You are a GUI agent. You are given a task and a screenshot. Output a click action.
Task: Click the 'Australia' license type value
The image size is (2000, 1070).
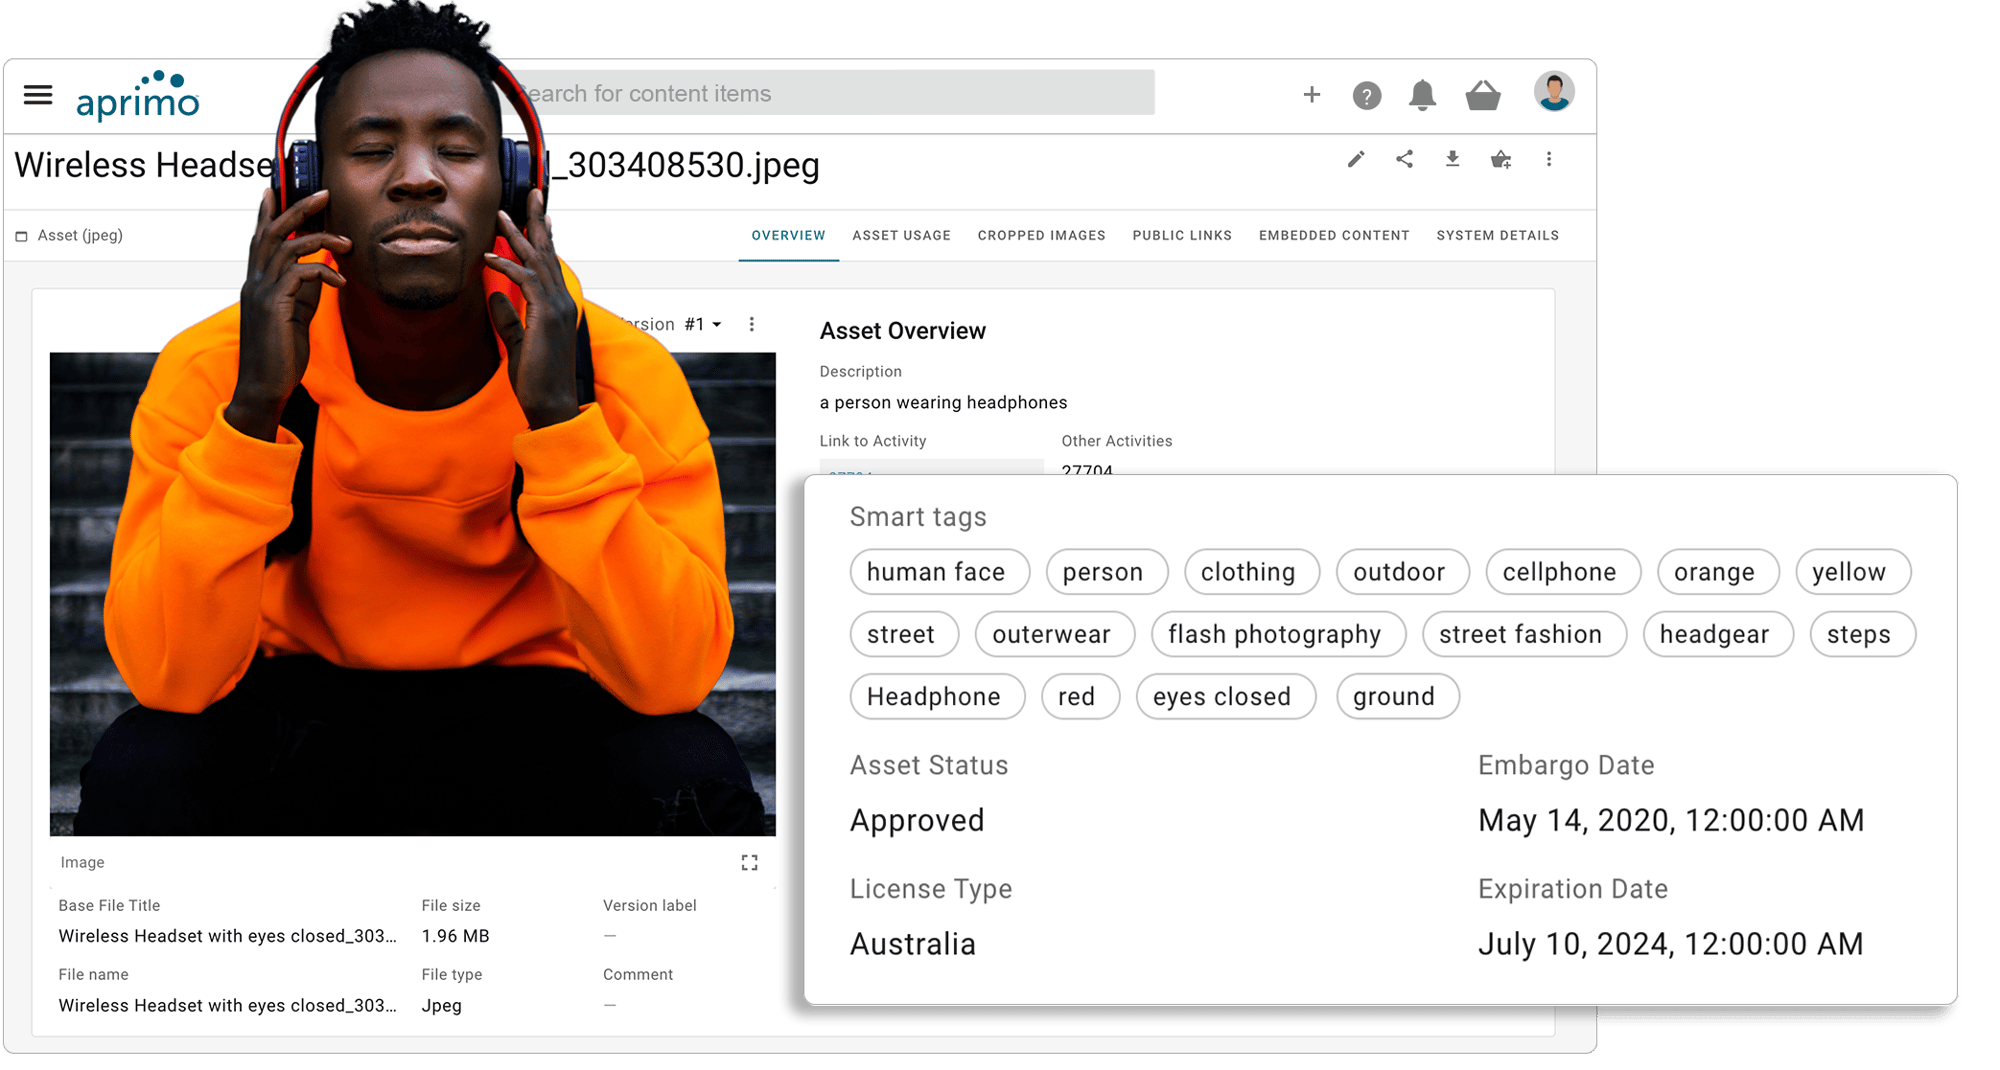912,944
